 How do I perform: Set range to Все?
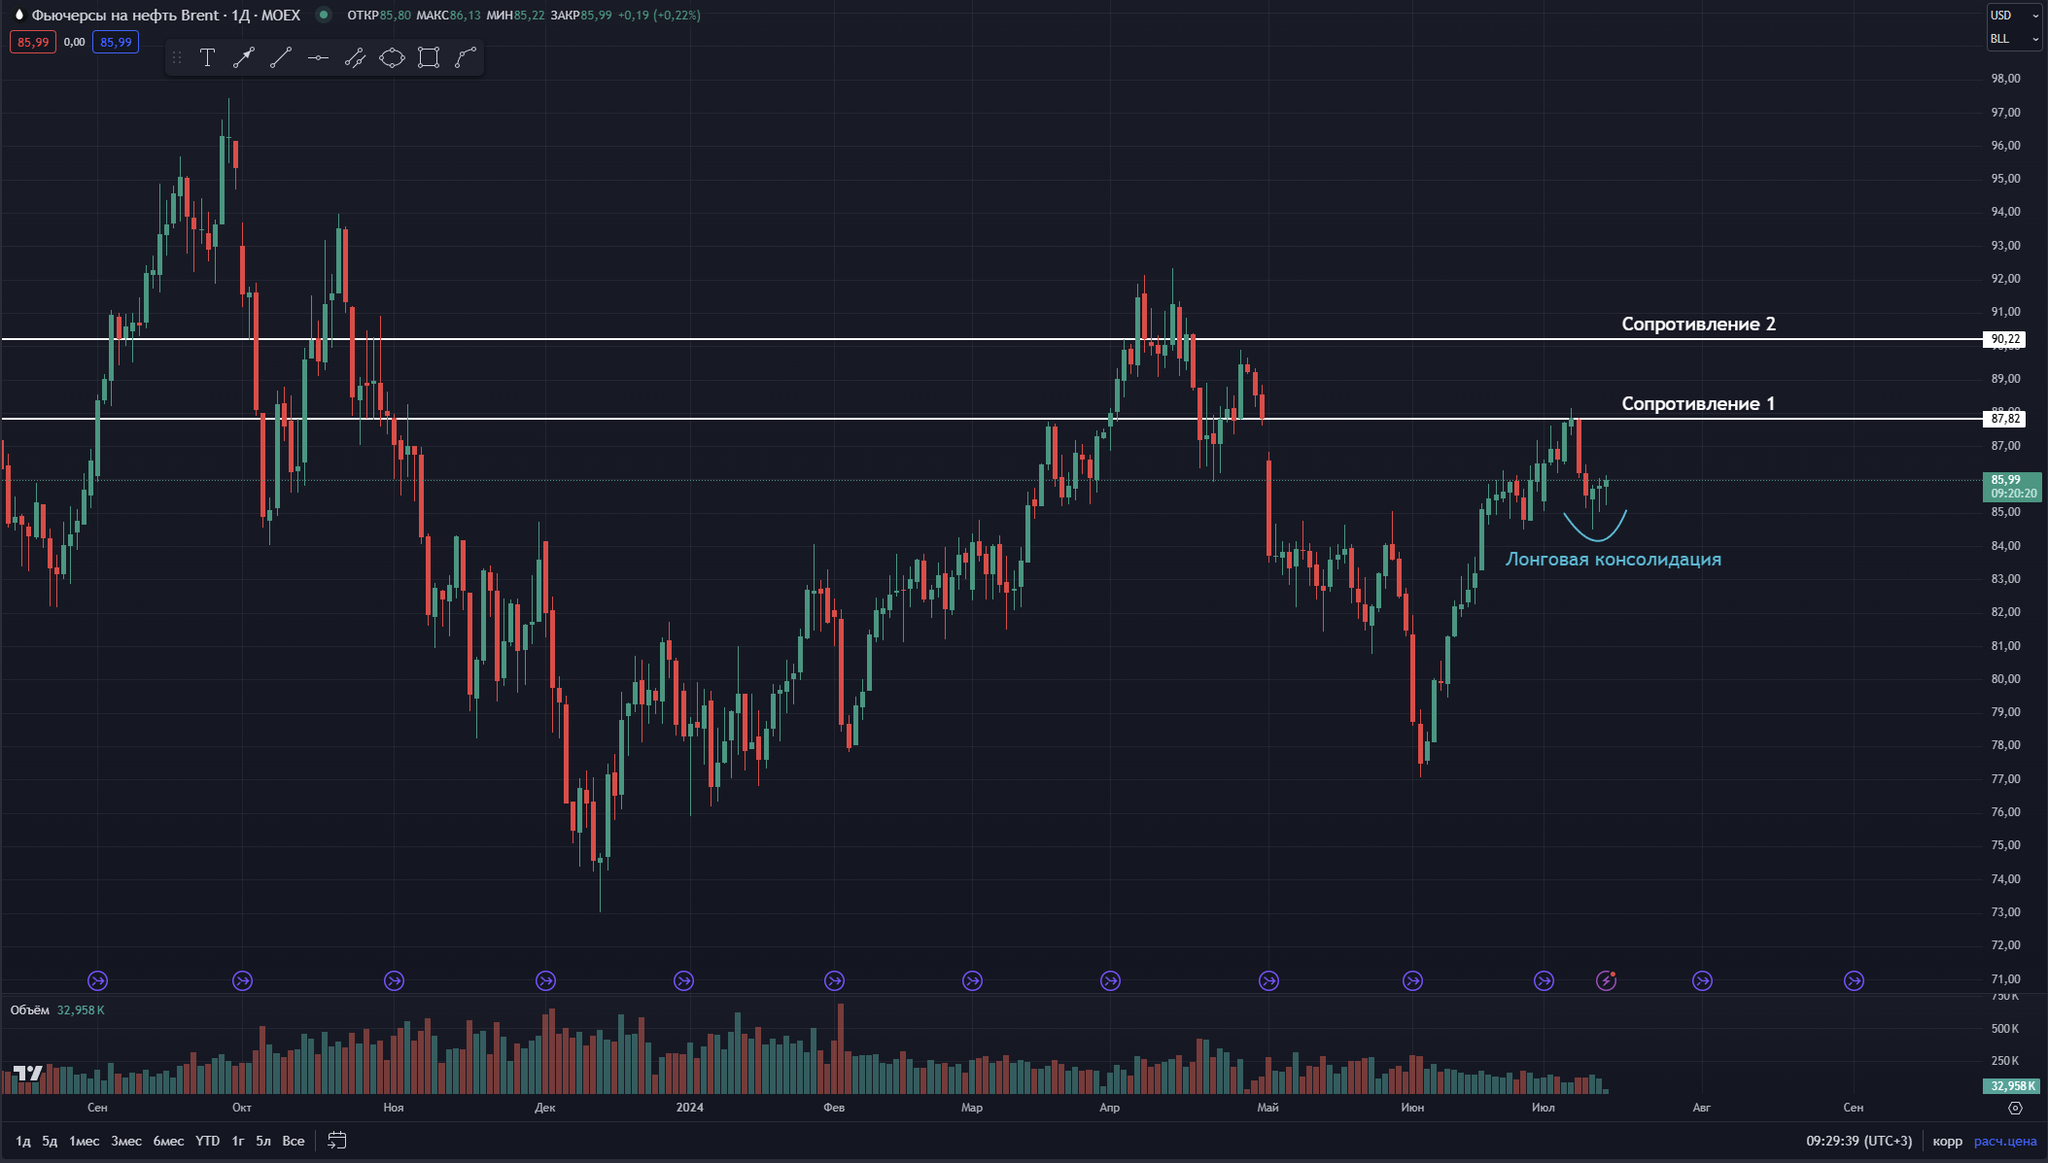(x=293, y=1141)
